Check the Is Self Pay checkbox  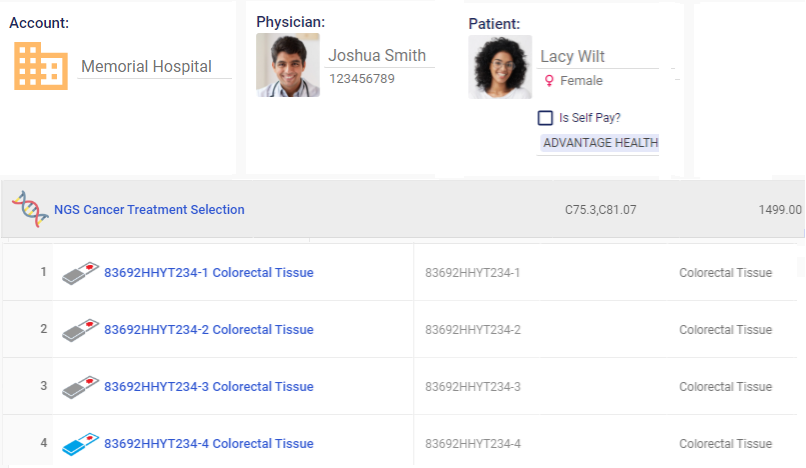click(x=545, y=118)
